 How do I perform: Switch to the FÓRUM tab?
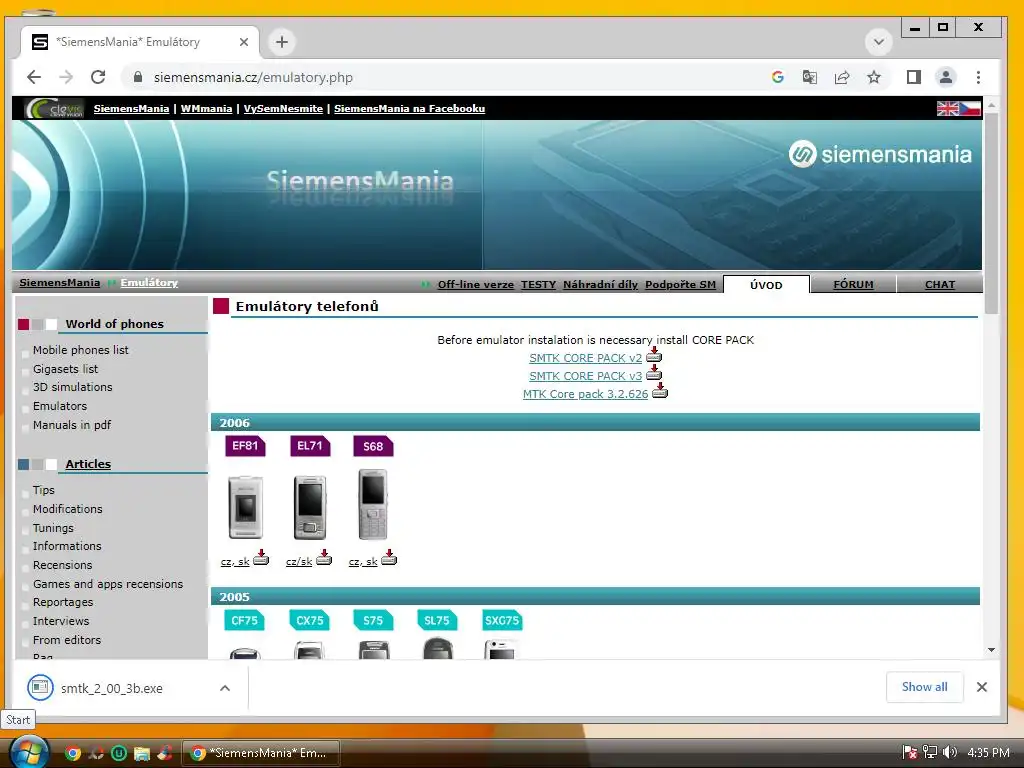pos(853,285)
